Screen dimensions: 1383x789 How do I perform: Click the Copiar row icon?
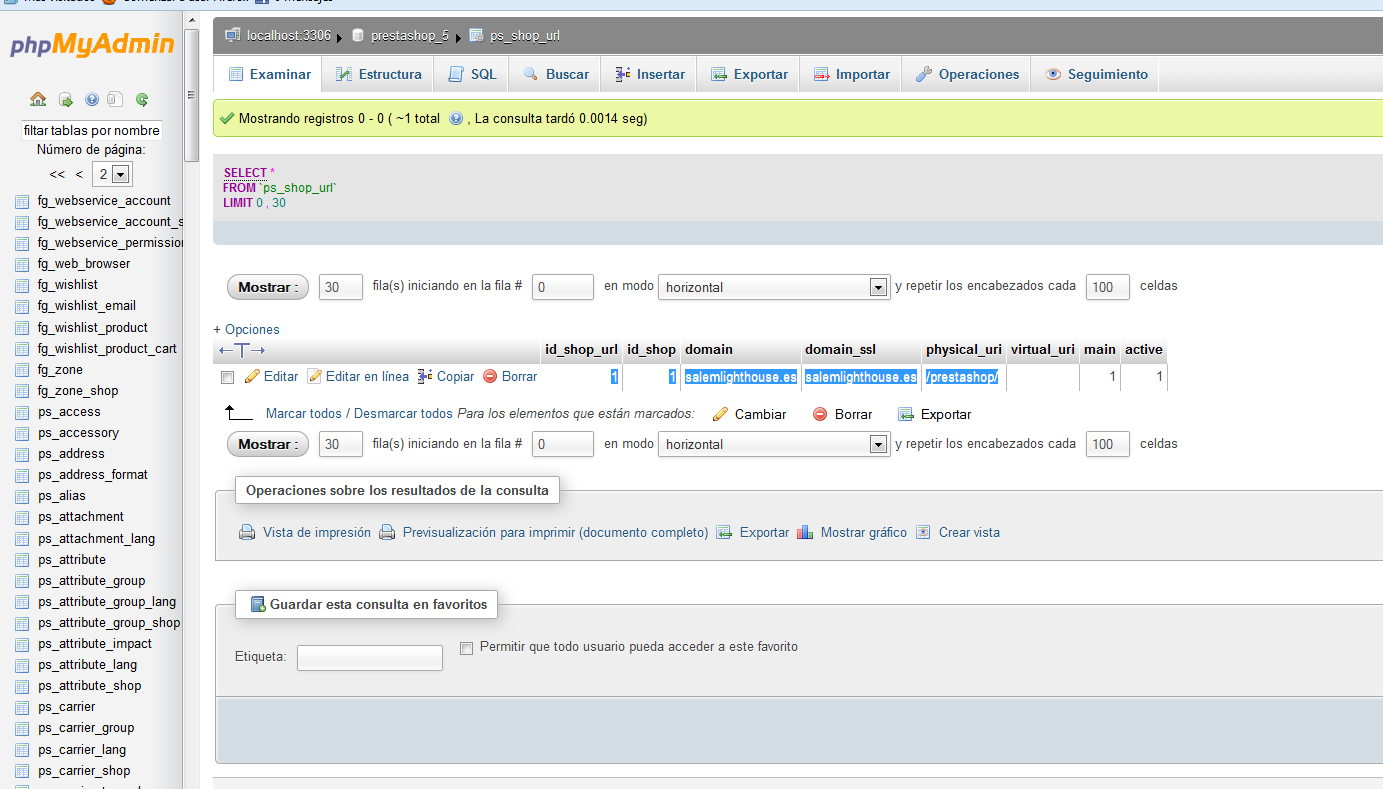point(425,376)
